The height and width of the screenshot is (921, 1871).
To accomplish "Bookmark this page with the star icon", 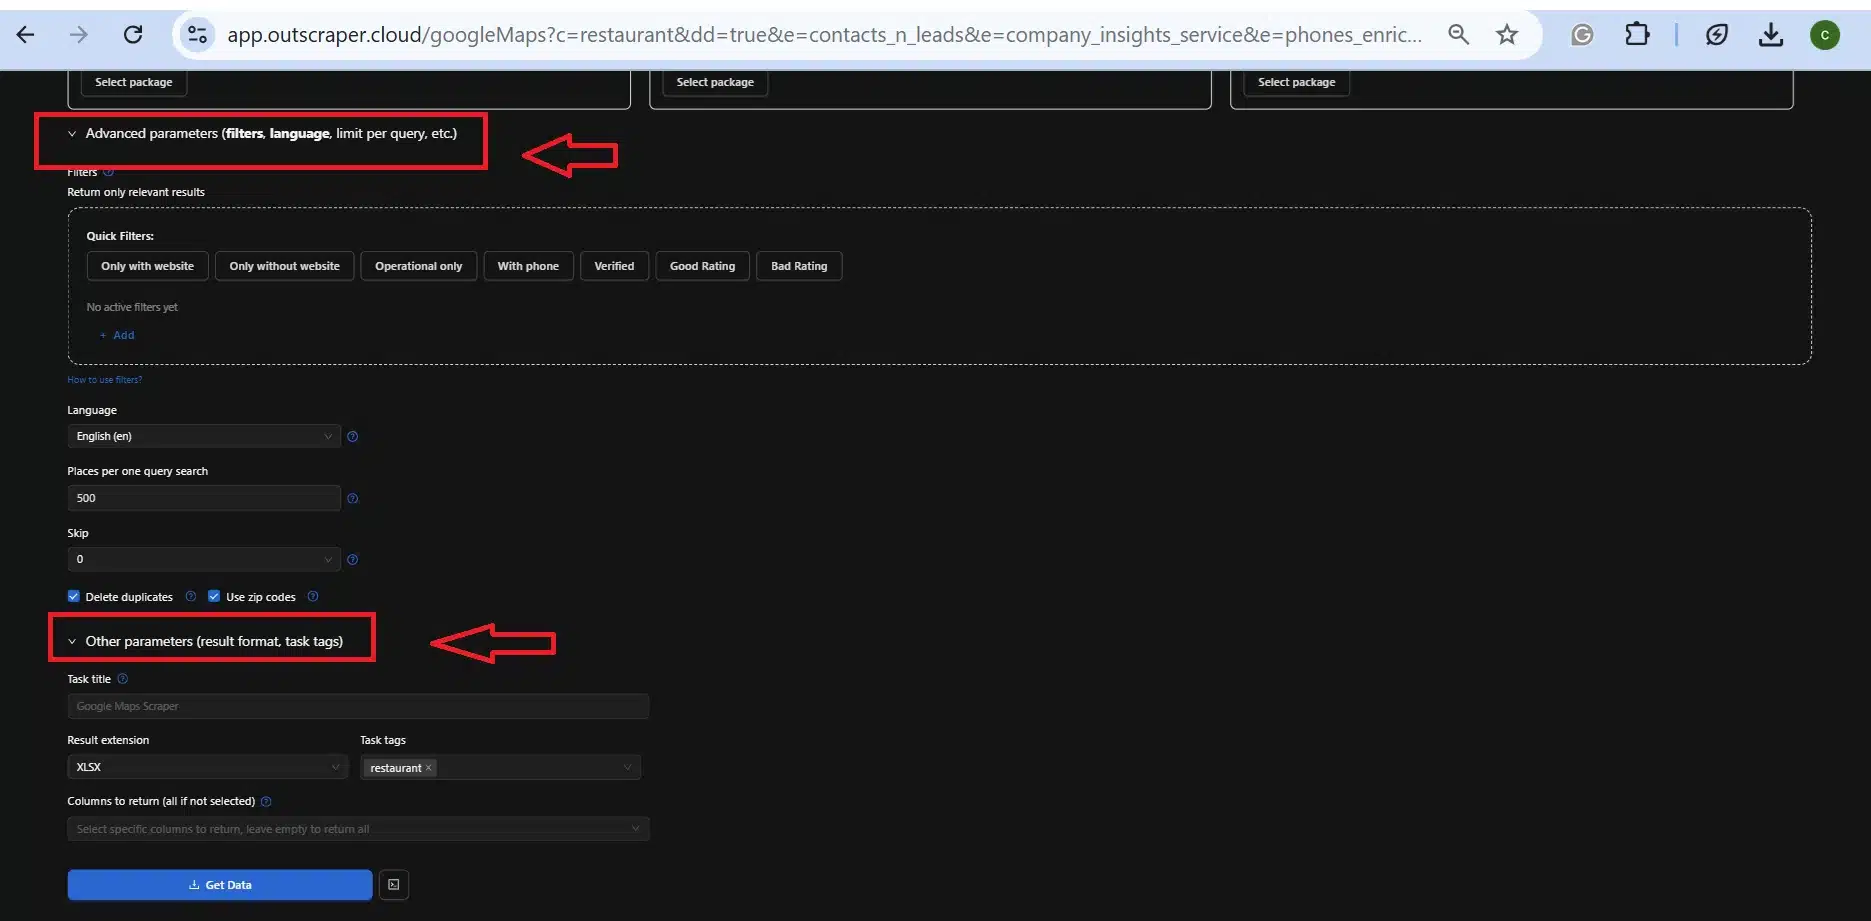I will click(1506, 35).
